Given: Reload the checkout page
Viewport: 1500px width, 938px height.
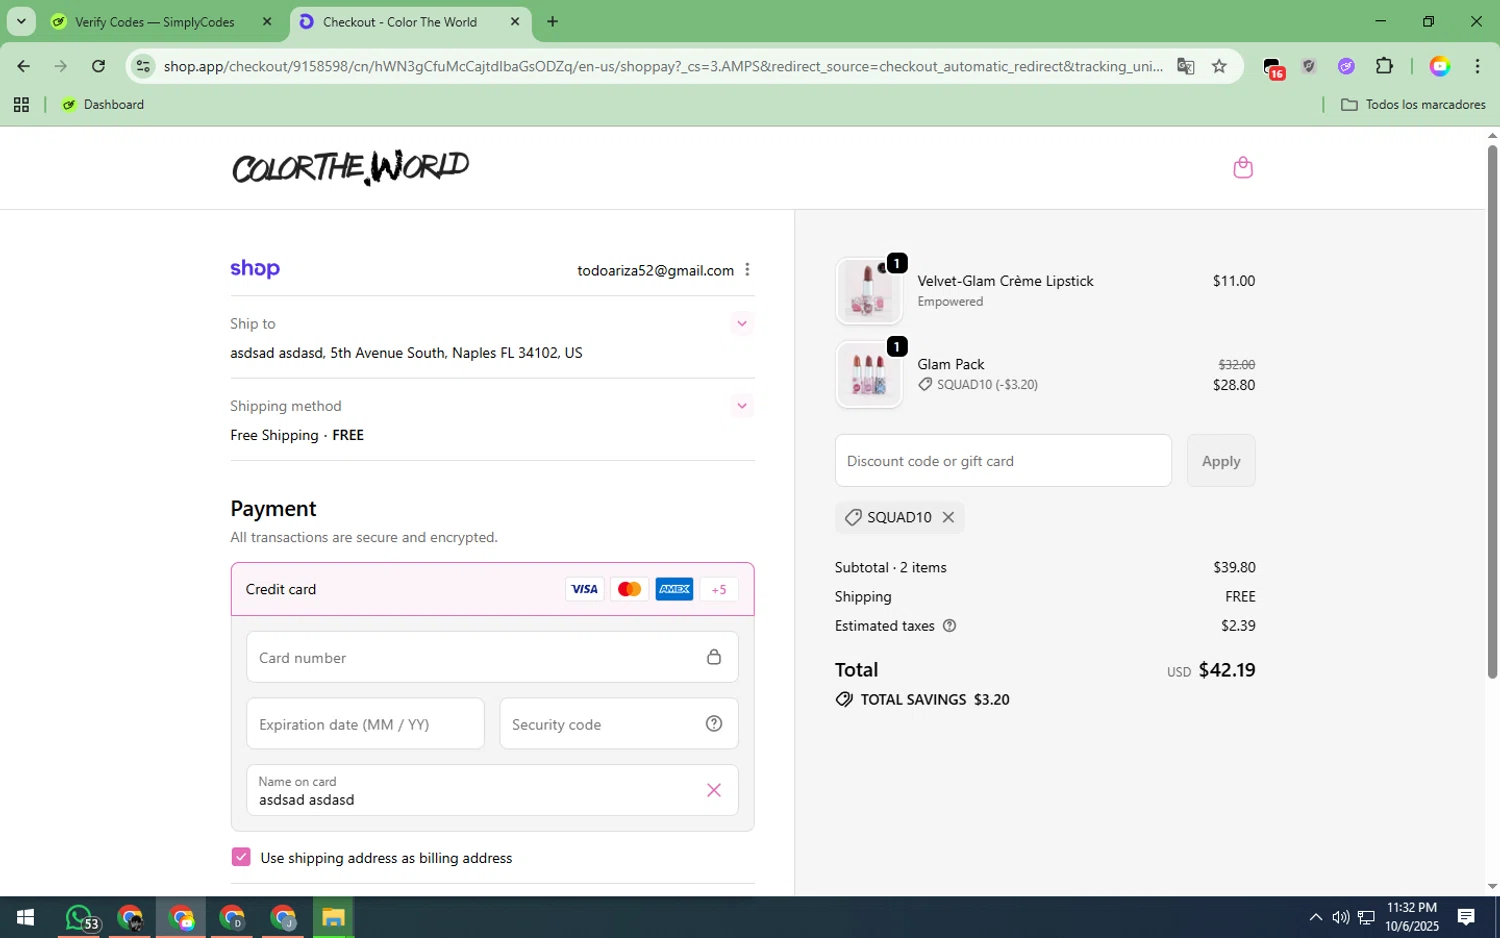Looking at the screenshot, I should pyautogui.click(x=98, y=66).
